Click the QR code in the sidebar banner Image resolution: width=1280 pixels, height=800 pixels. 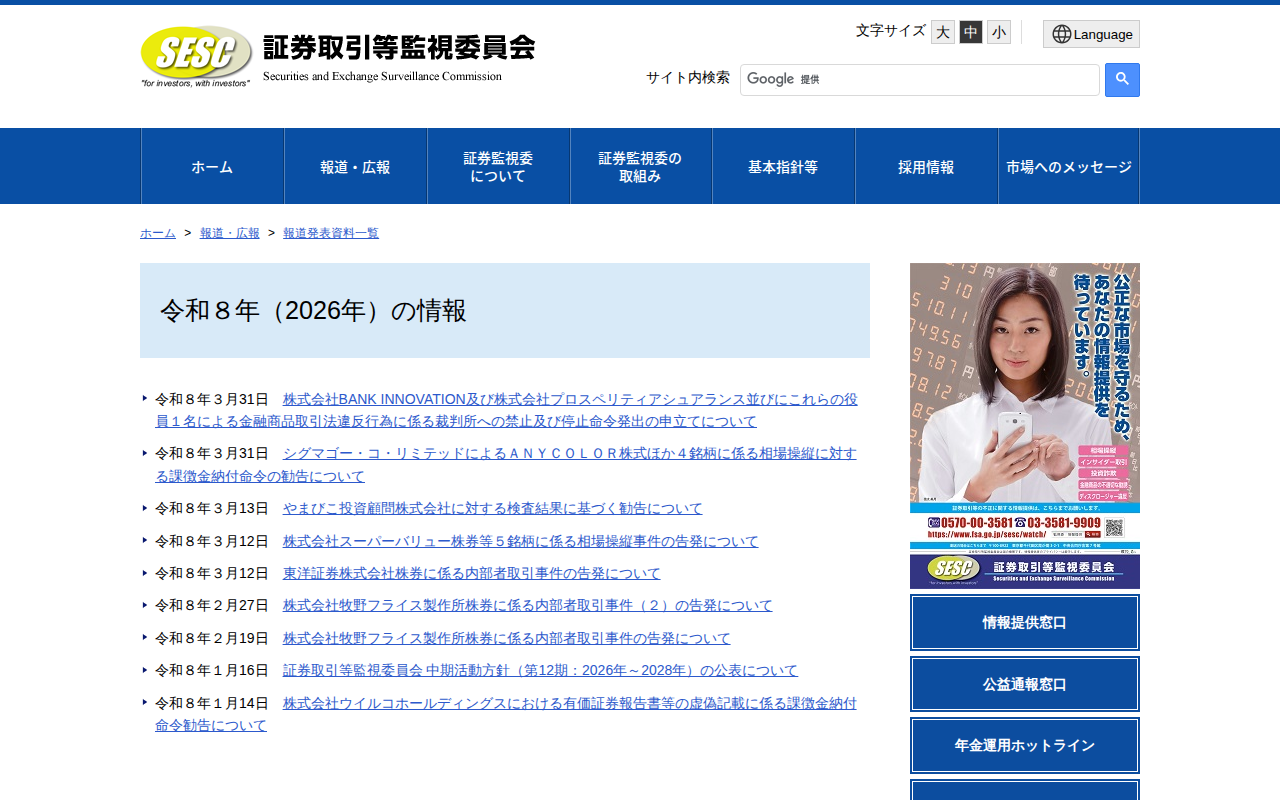[1115, 526]
